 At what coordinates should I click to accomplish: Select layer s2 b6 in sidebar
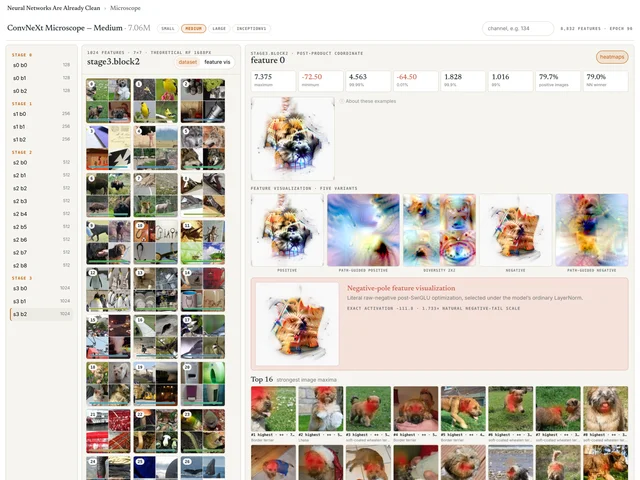[x=41, y=240]
